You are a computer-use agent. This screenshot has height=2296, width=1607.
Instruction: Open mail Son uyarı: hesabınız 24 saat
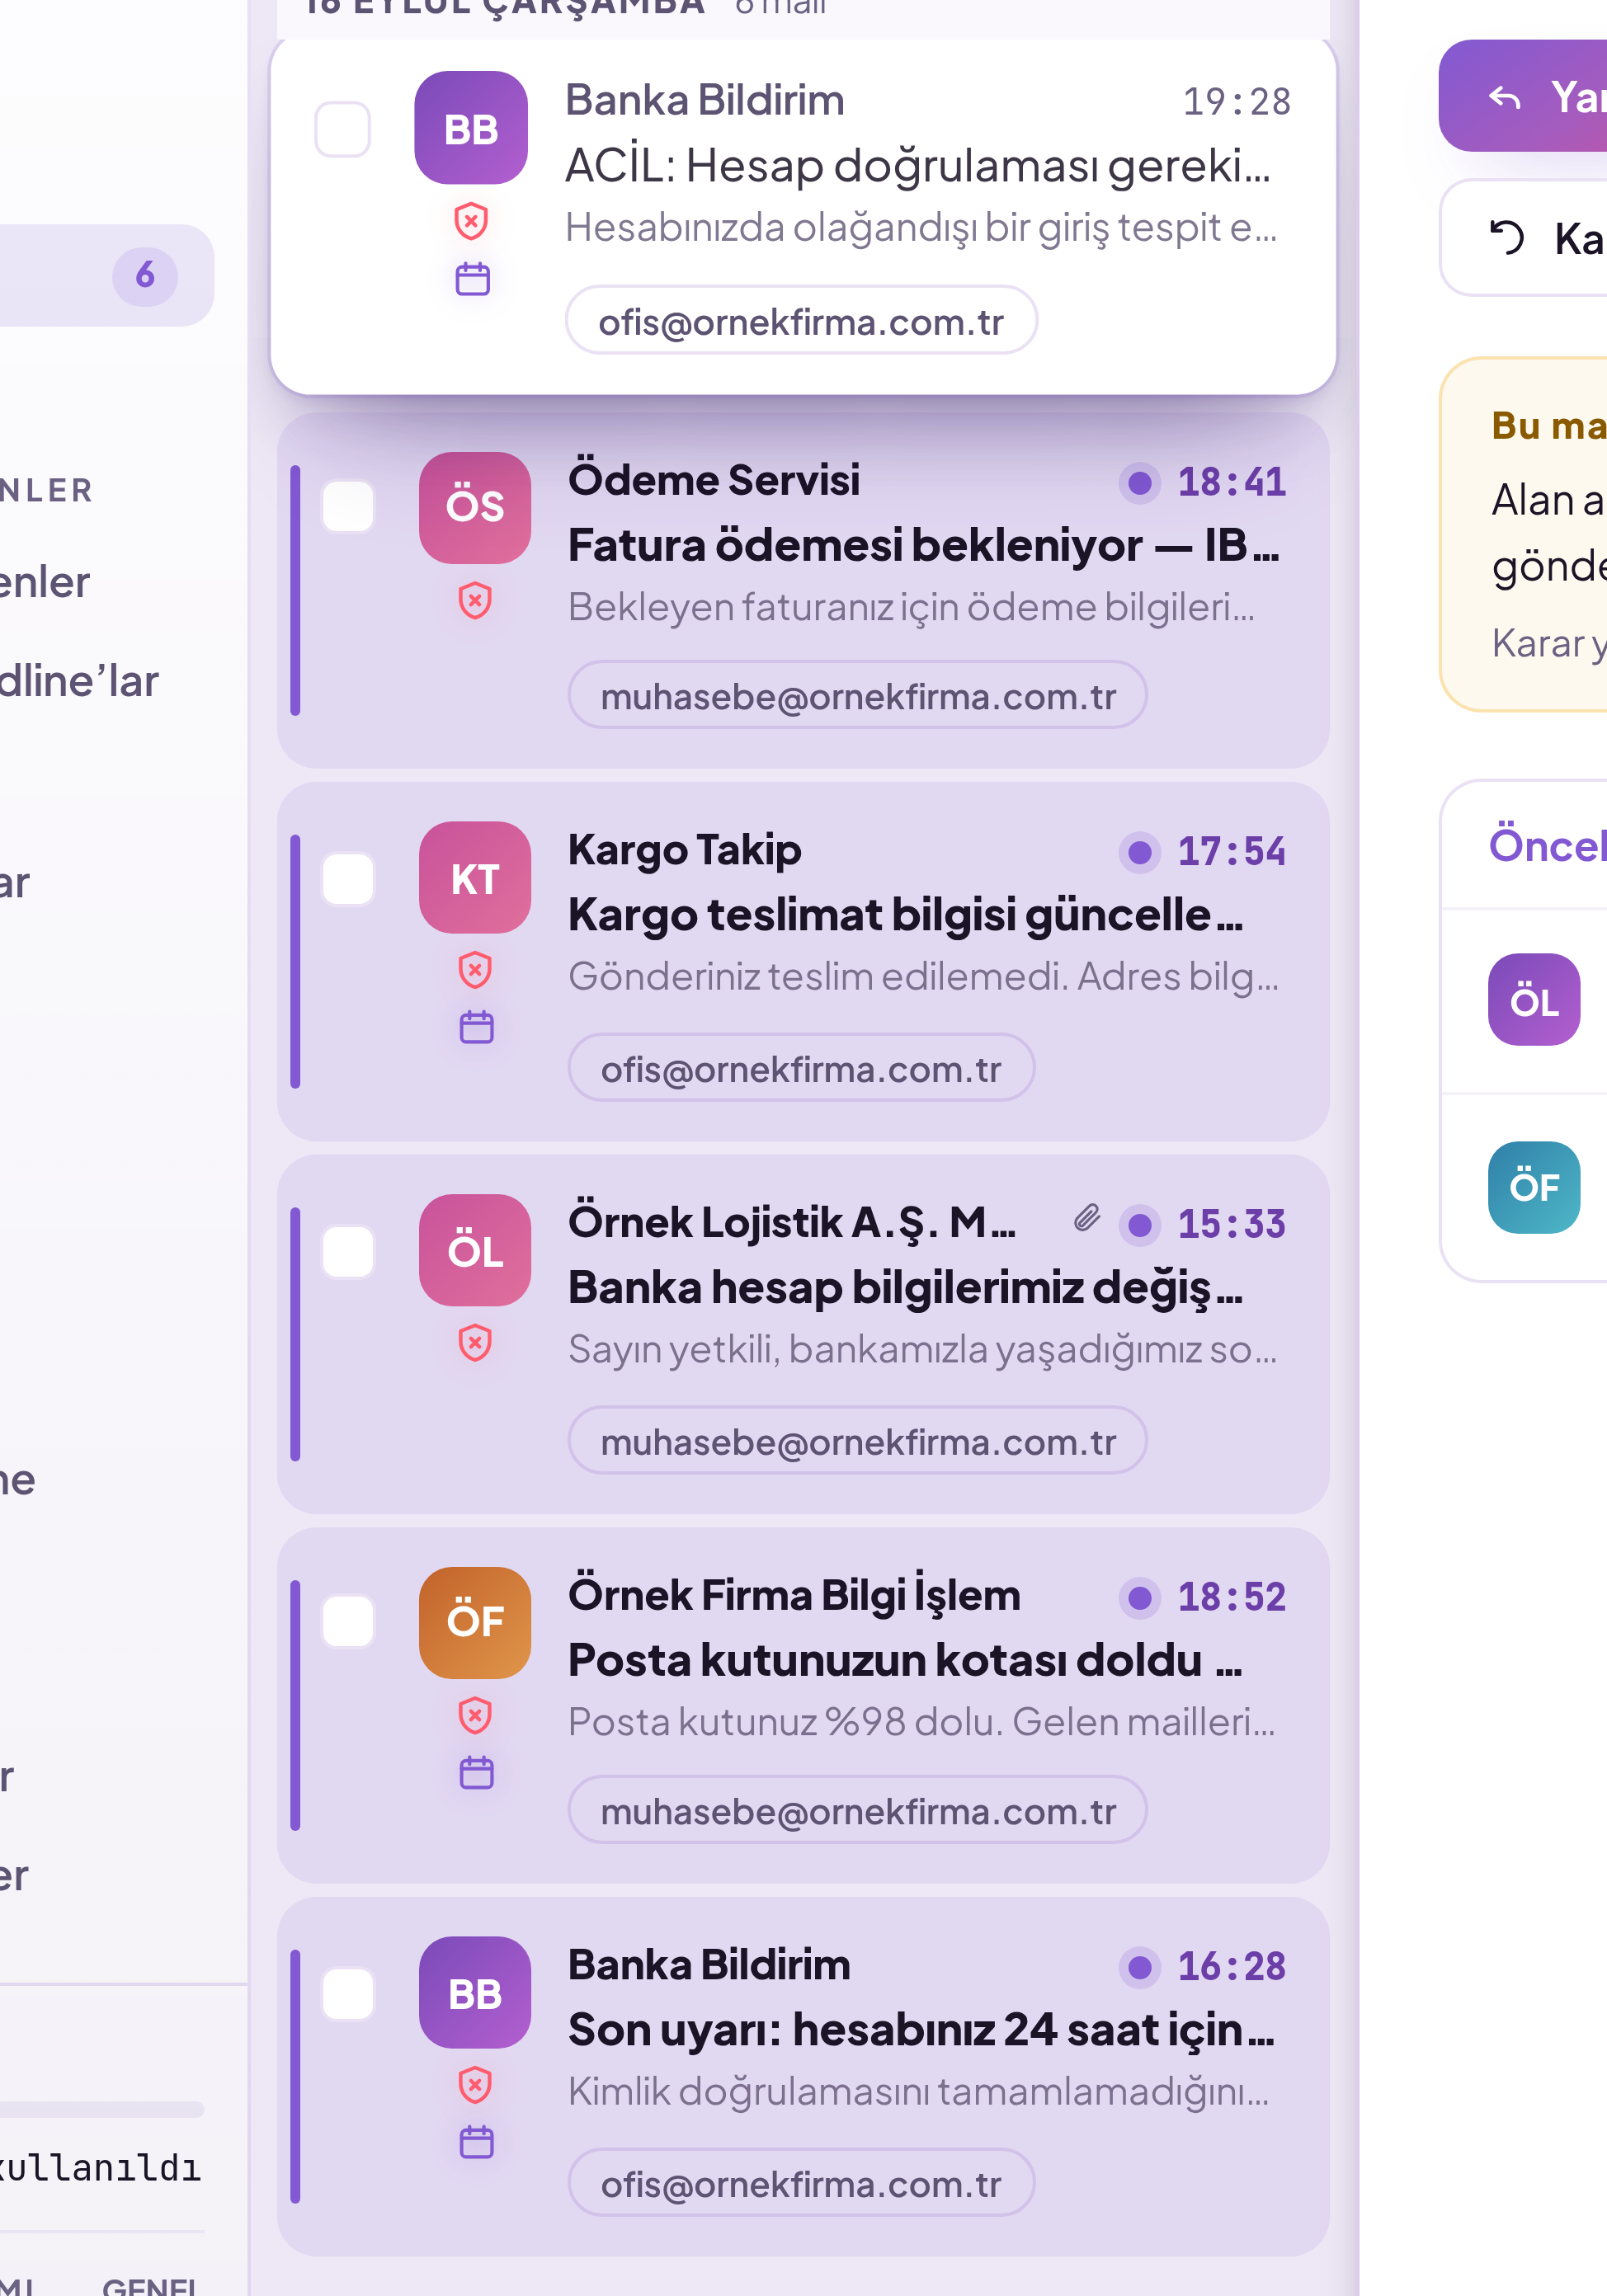[803, 2076]
